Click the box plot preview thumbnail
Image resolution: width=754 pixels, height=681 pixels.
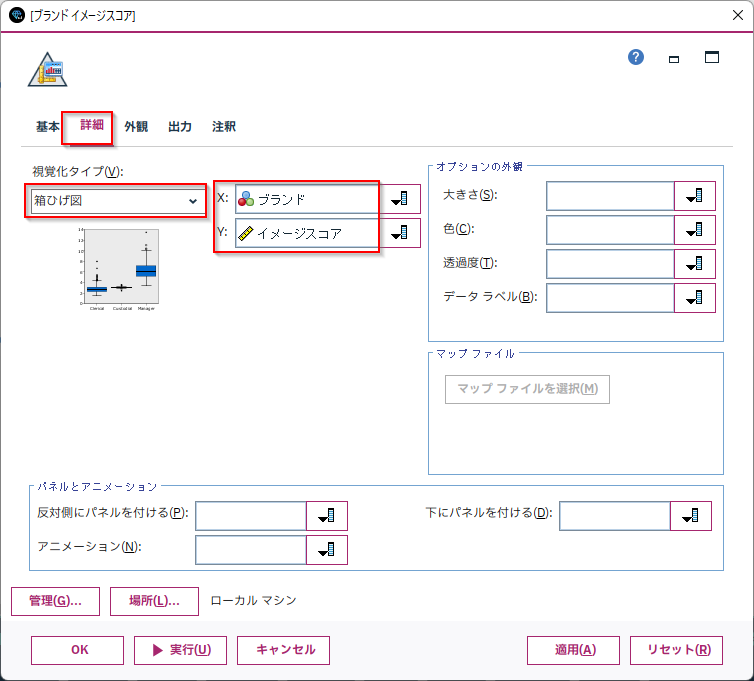[x=118, y=269]
